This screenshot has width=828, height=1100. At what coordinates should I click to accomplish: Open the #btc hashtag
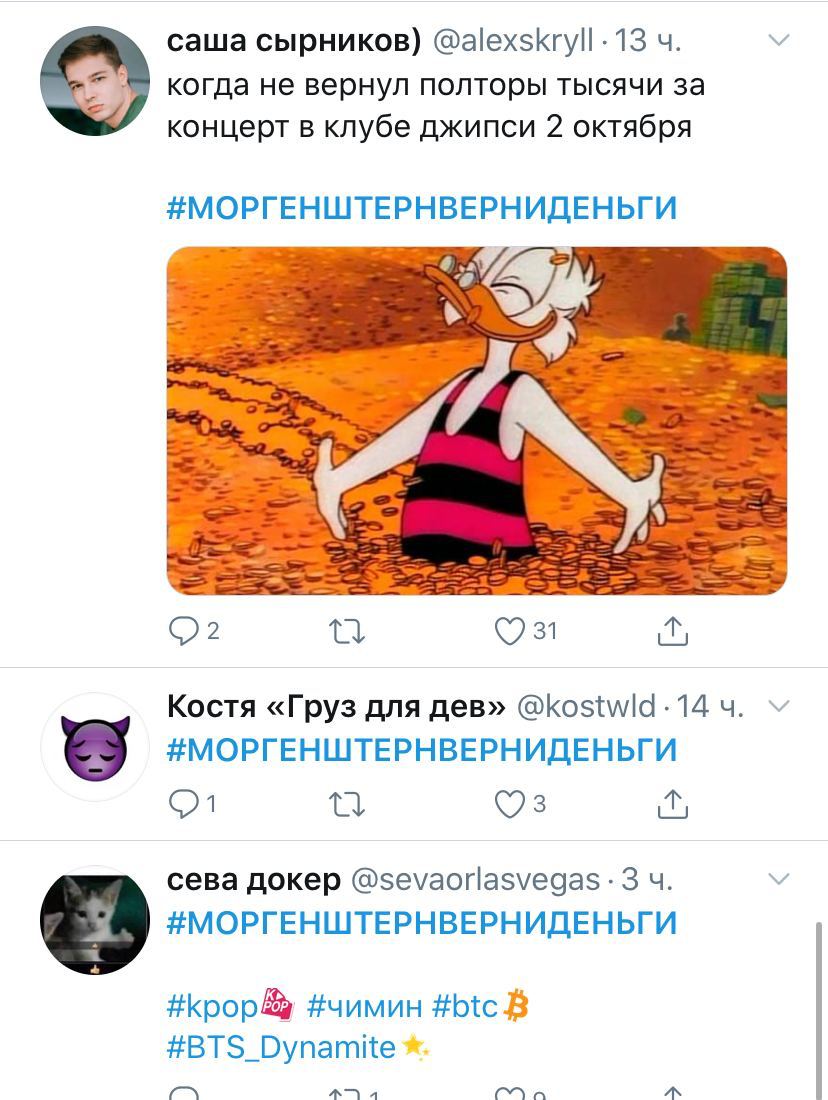465,1006
